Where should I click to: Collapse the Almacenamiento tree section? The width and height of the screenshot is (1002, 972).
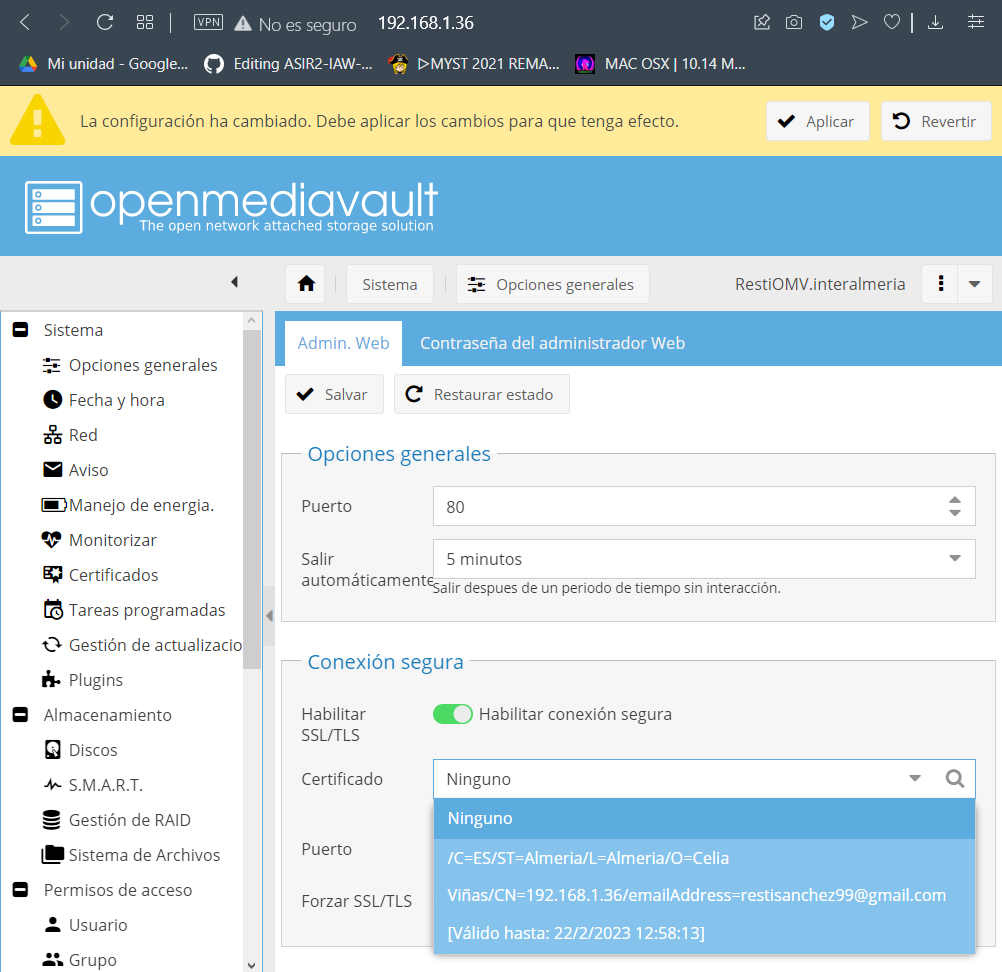pos(20,714)
